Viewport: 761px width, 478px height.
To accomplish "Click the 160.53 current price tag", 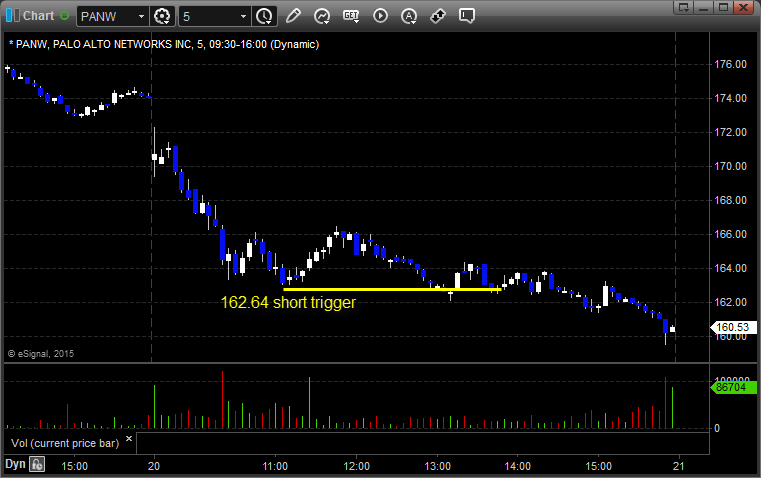I will point(733,328).
